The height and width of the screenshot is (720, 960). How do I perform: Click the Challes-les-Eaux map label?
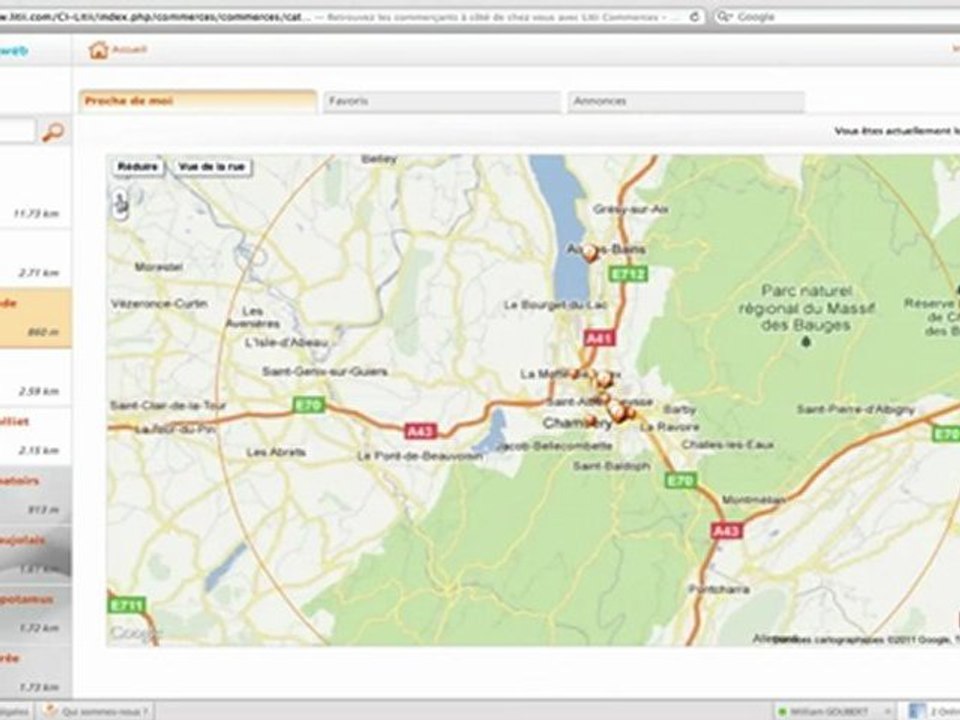point(727,444)
